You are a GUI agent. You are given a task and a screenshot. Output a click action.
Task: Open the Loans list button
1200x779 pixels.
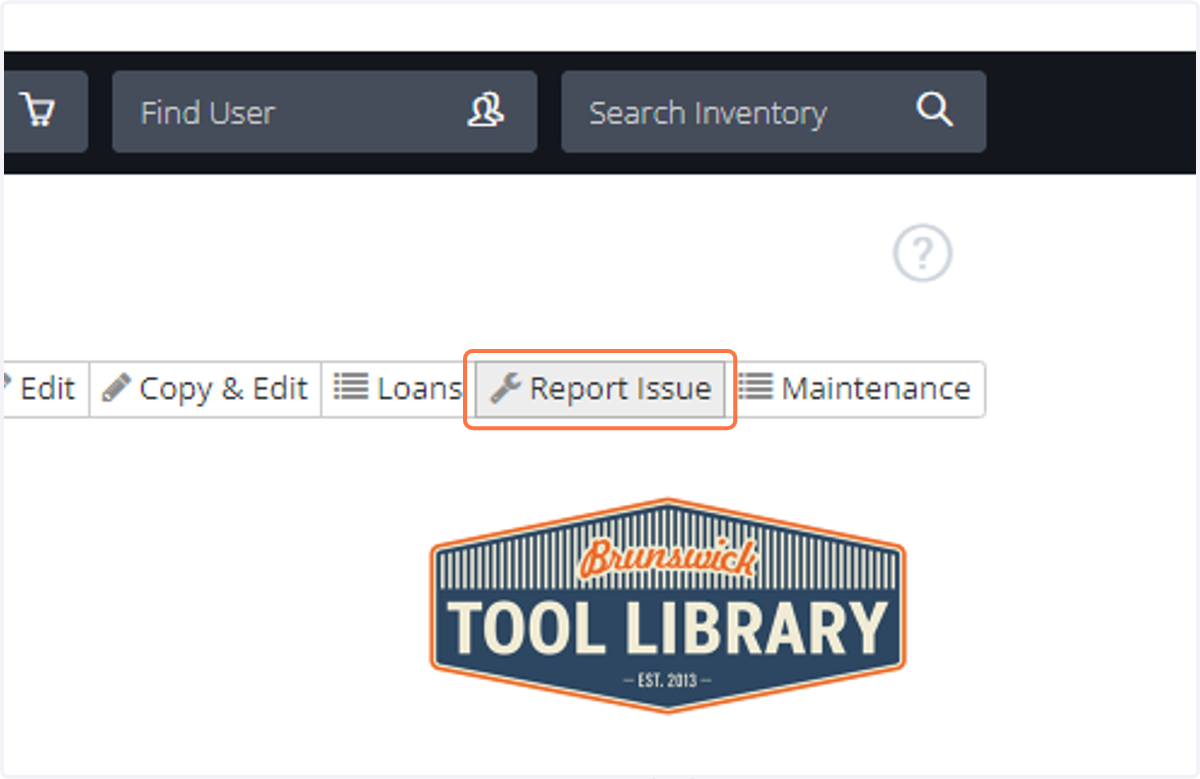[397, 389]
